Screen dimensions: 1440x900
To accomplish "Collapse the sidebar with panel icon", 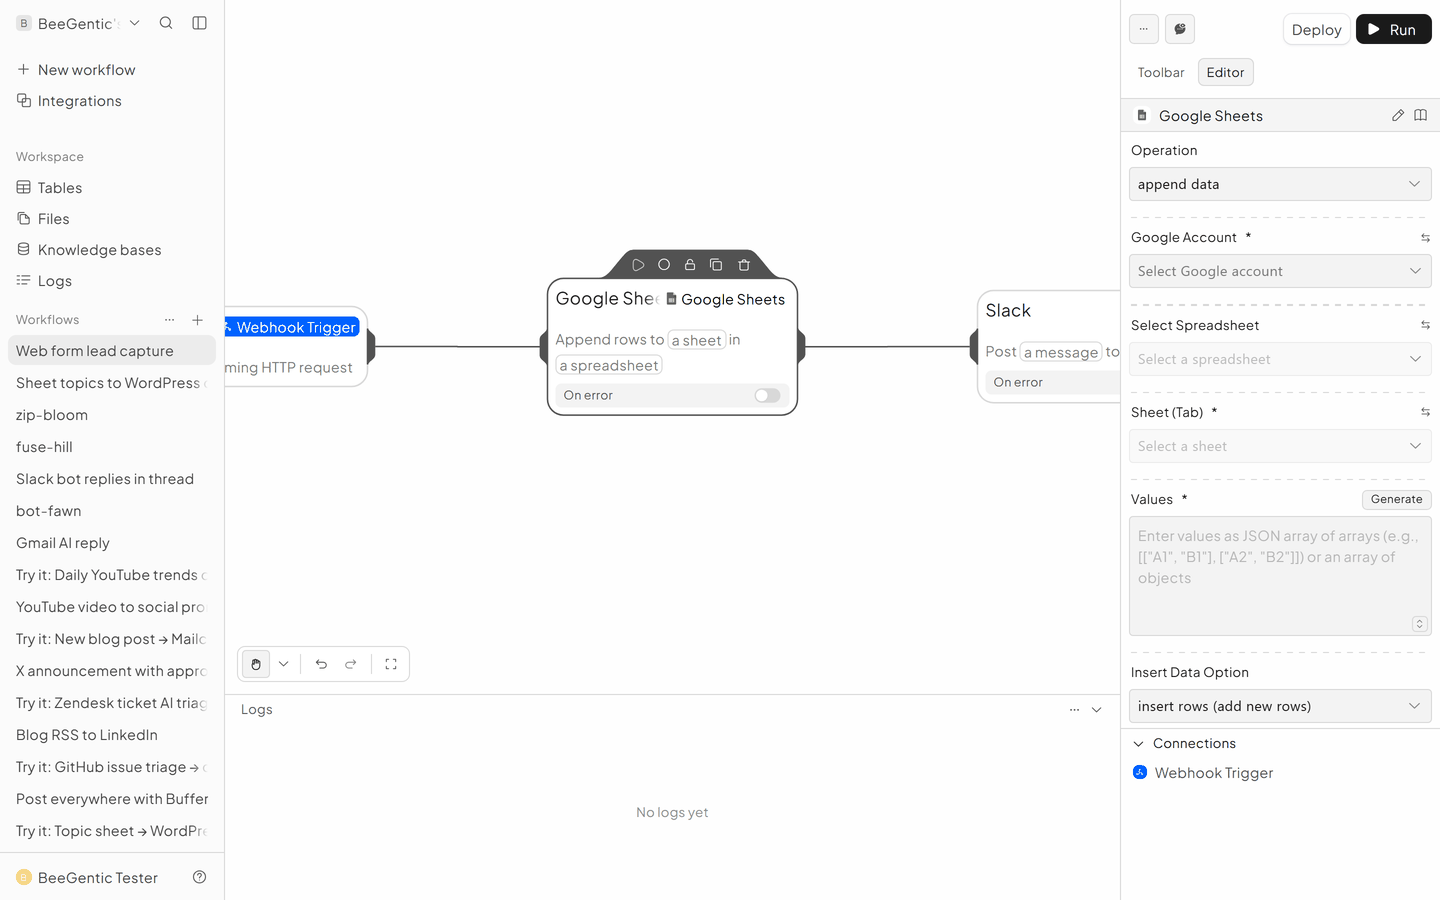I will pyautogui.click(x=199, y=23).
